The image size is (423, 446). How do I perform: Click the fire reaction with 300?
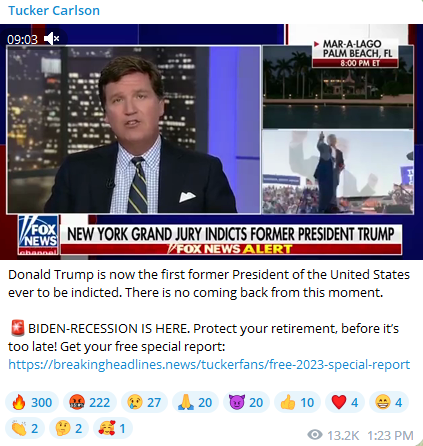click(32, 402)
